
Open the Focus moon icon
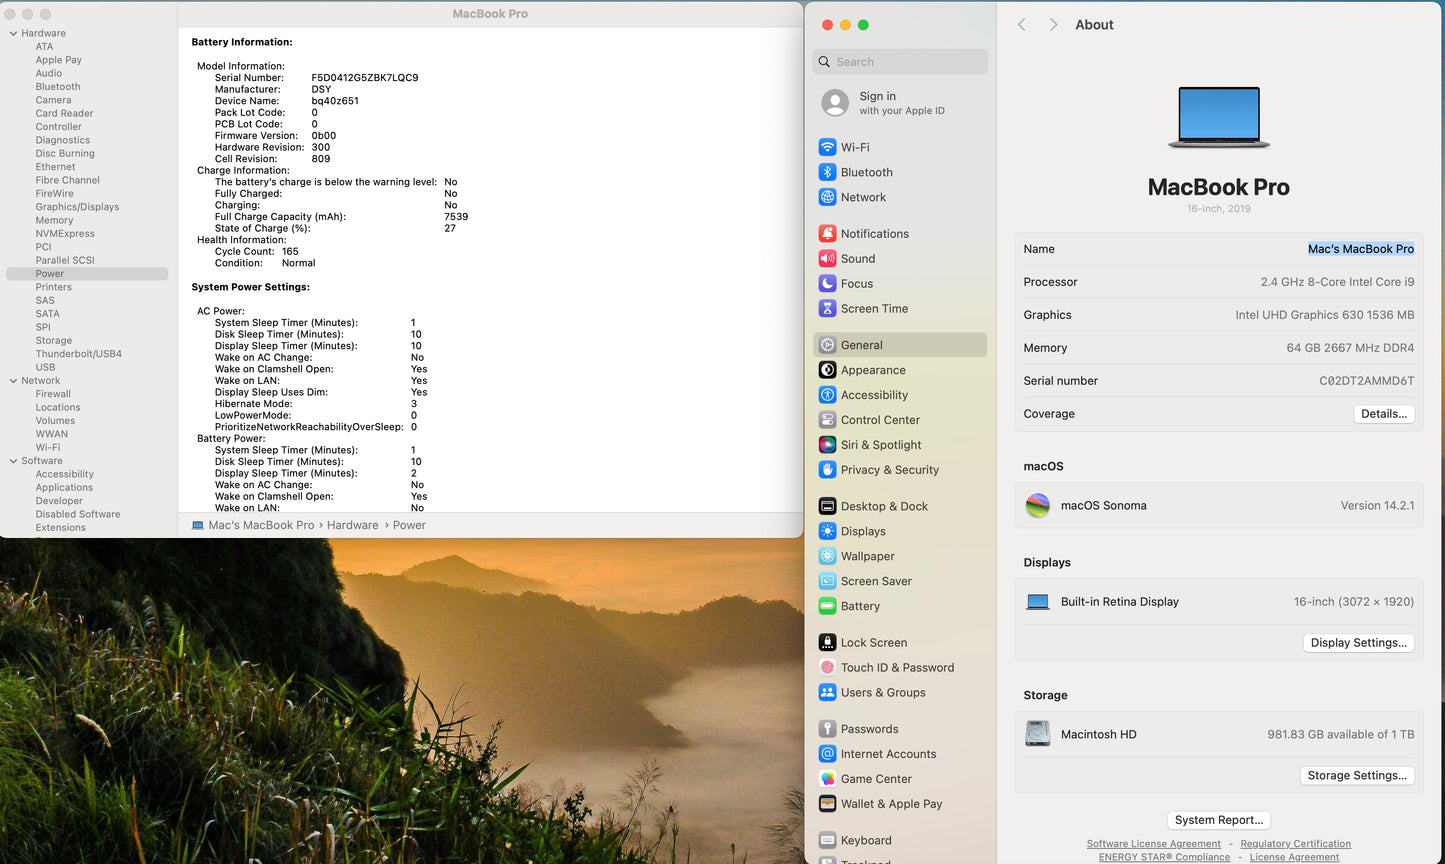coord(827,283)
